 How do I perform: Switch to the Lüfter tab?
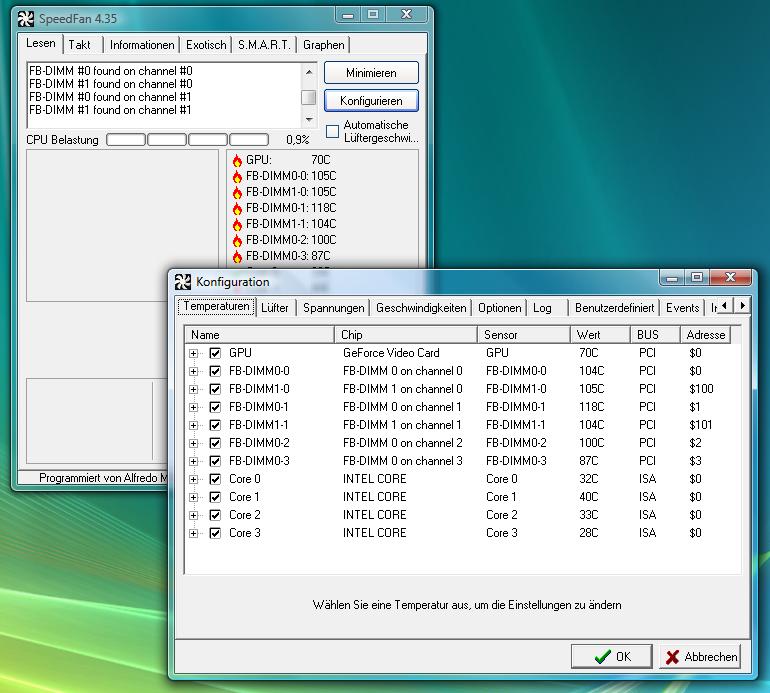[275, 308]
